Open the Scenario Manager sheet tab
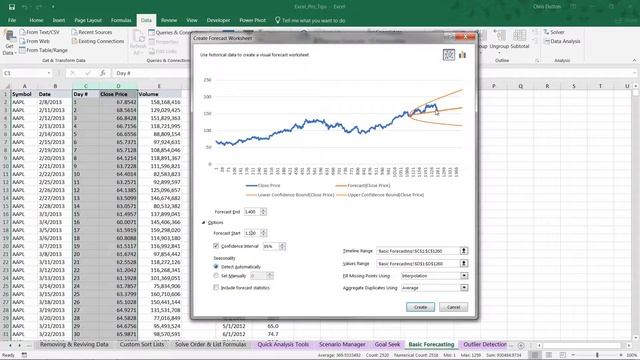 [342, 344]
